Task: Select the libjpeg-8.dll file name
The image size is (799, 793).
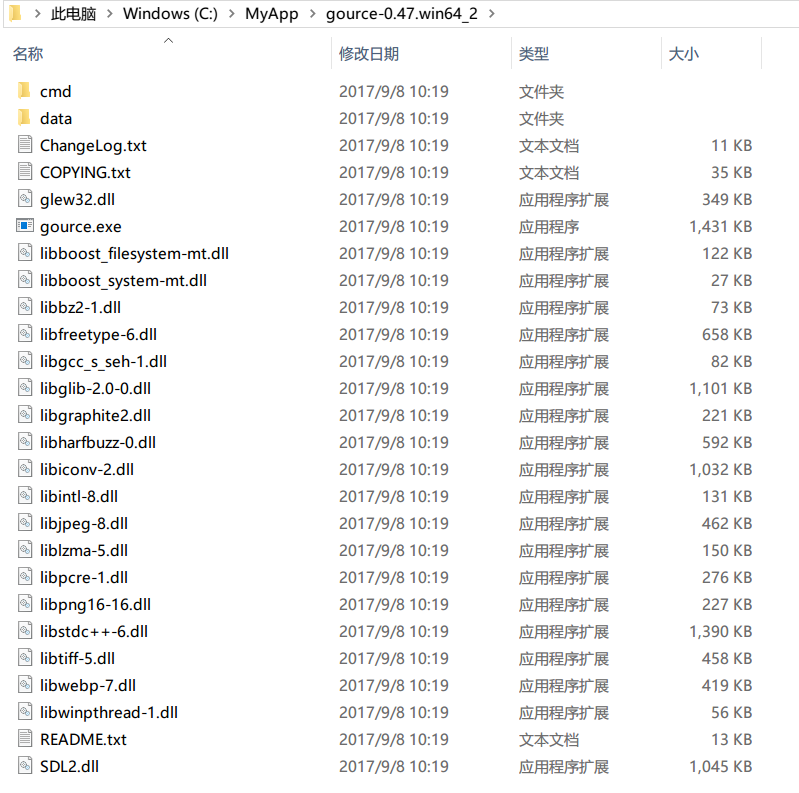Action: click(x=84, y=523)
